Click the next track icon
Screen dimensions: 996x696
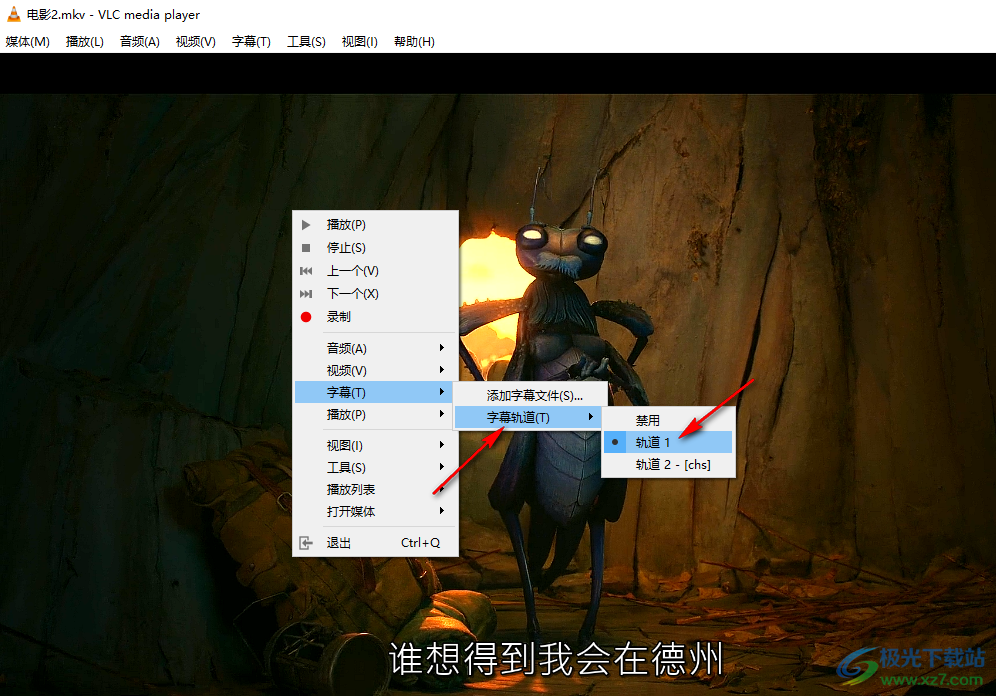[306, 293]
